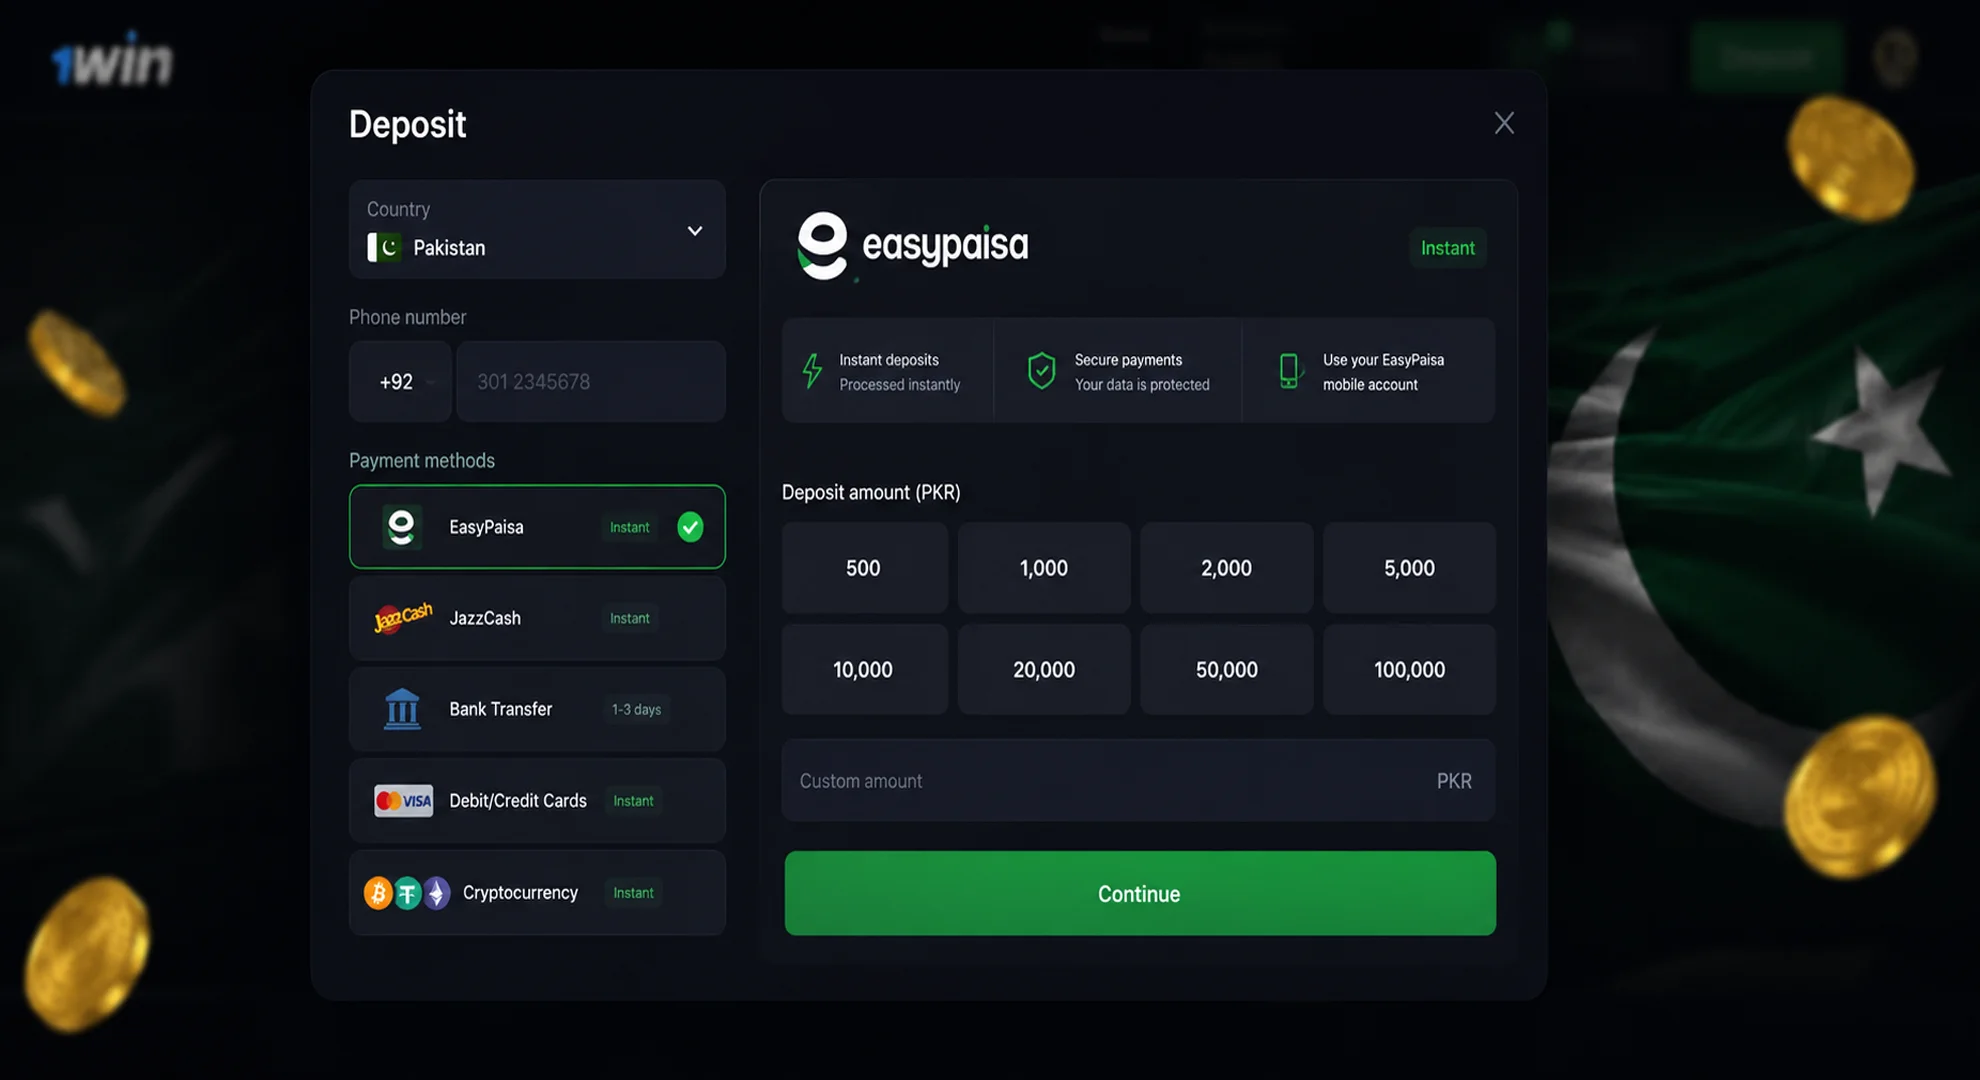Choose the 2,000 deposit amount

click(x=1226, y=568)
